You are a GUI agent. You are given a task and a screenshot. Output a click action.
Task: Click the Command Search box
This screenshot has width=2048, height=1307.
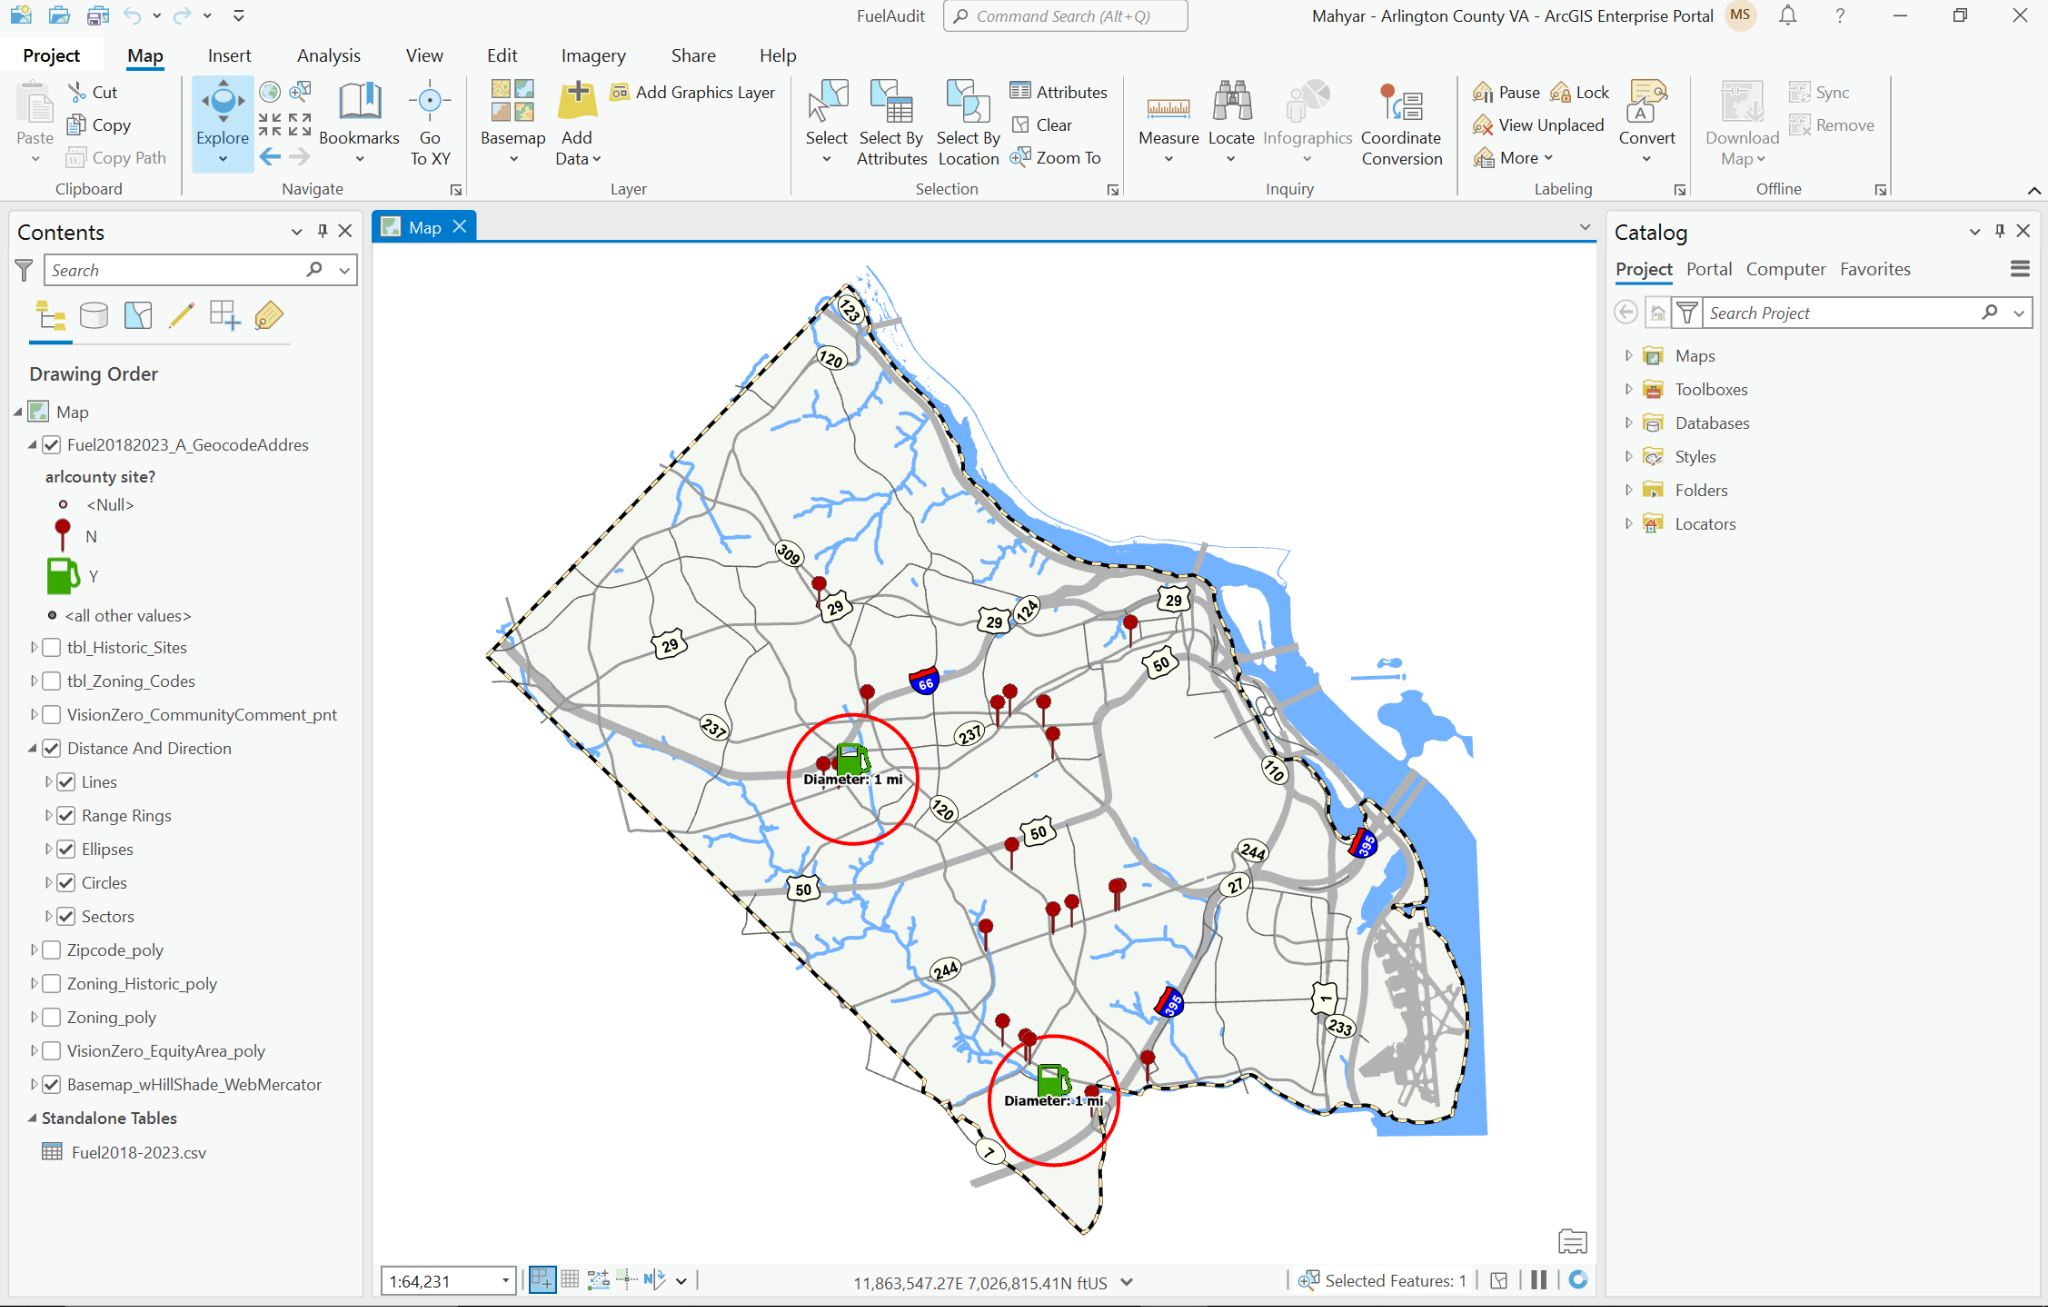pos(1064,16)
